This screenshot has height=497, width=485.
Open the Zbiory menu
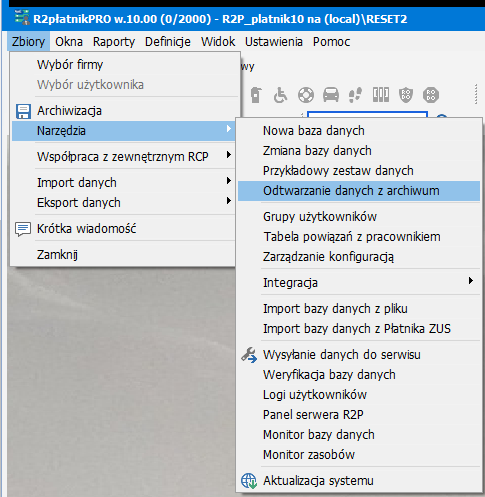28,42
